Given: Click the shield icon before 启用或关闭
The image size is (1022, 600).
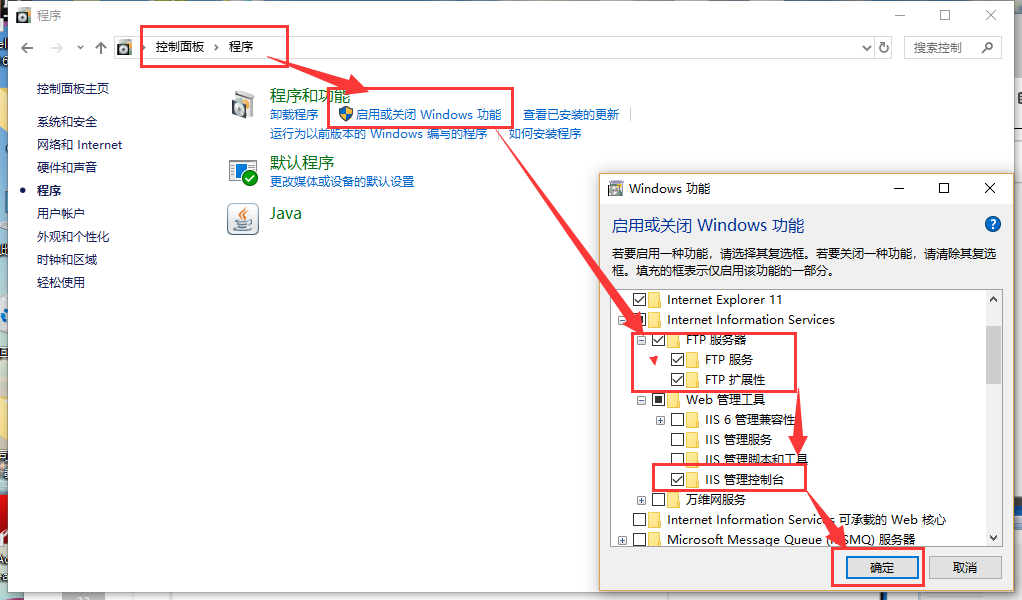Looking at the screenshot, I should coord(345,114).
